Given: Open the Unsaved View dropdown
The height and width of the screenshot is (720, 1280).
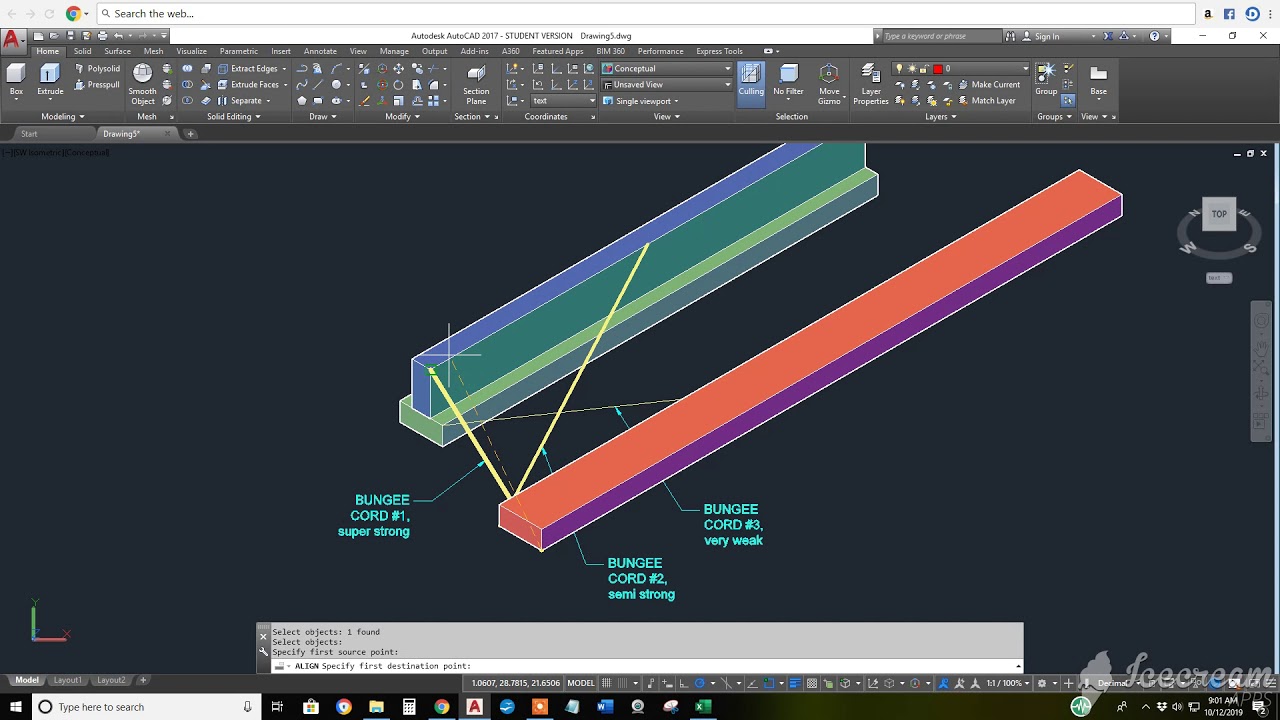Looking at the screenshot, I should pyautogui.click(x=667, y=85).
